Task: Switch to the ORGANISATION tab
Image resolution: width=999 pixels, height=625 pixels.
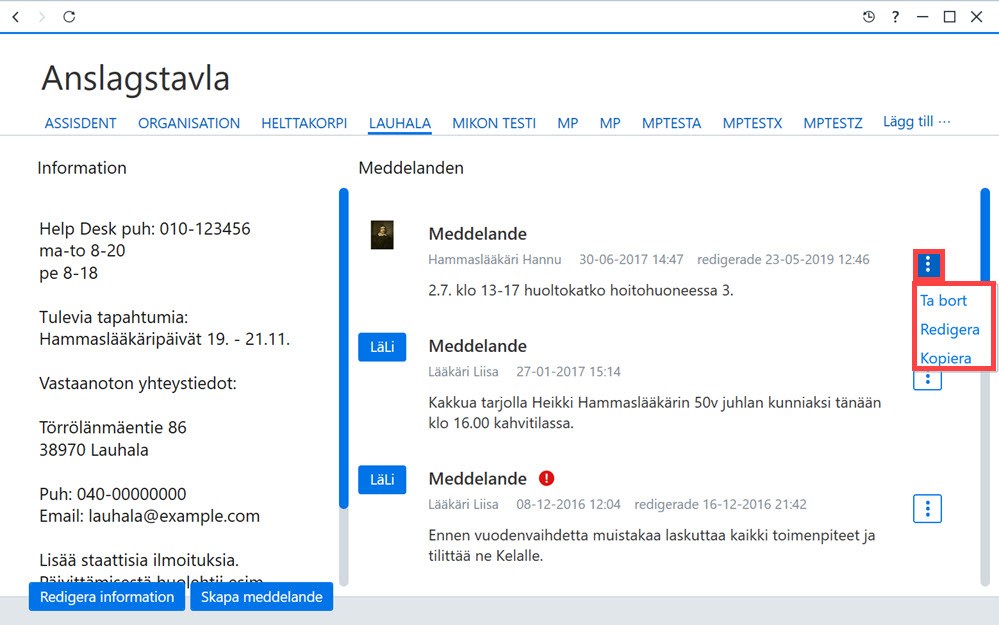Action: (x=189, y=123)
